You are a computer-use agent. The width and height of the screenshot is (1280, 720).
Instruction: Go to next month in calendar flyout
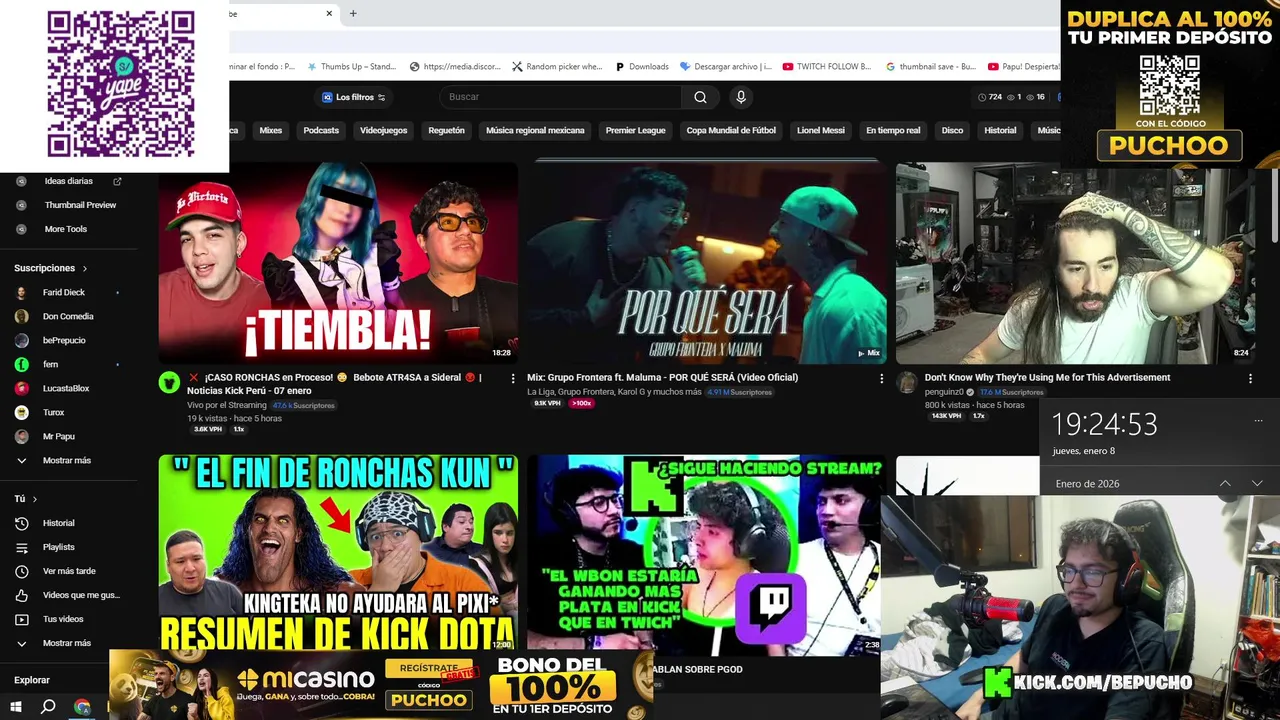coord(1257,483)
